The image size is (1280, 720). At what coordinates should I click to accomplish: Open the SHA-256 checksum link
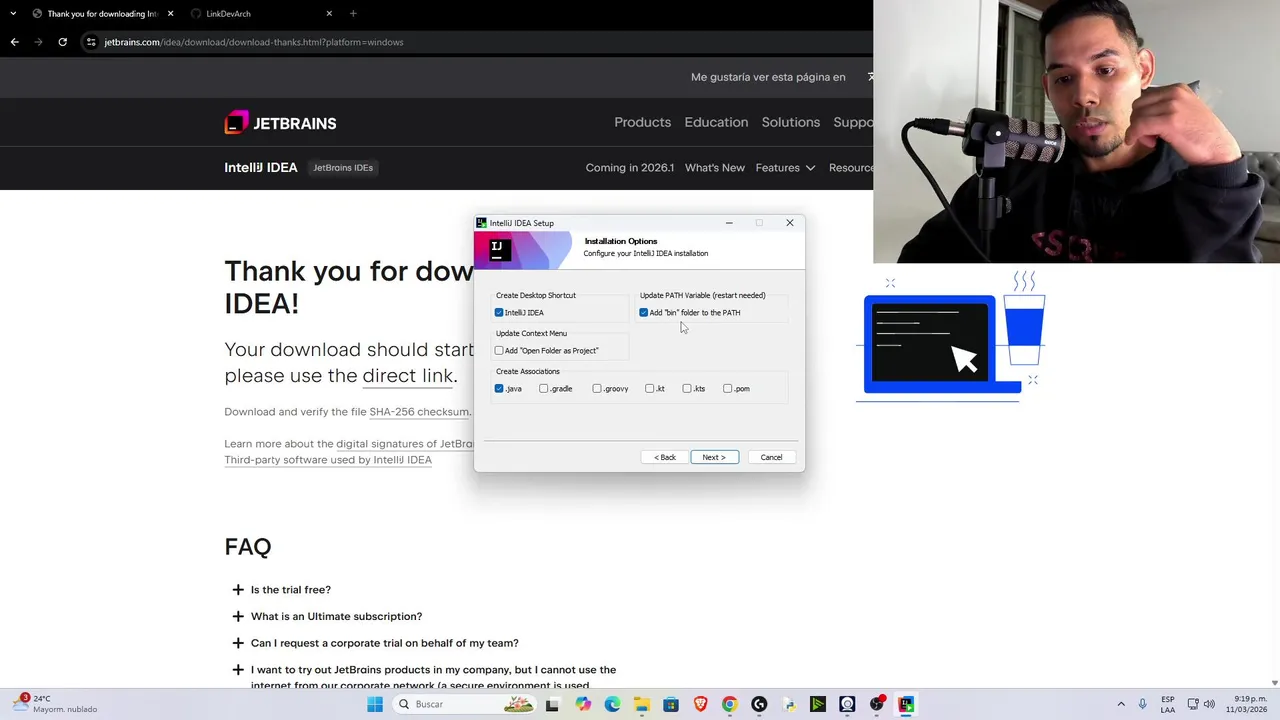click(x=419, y=412)
